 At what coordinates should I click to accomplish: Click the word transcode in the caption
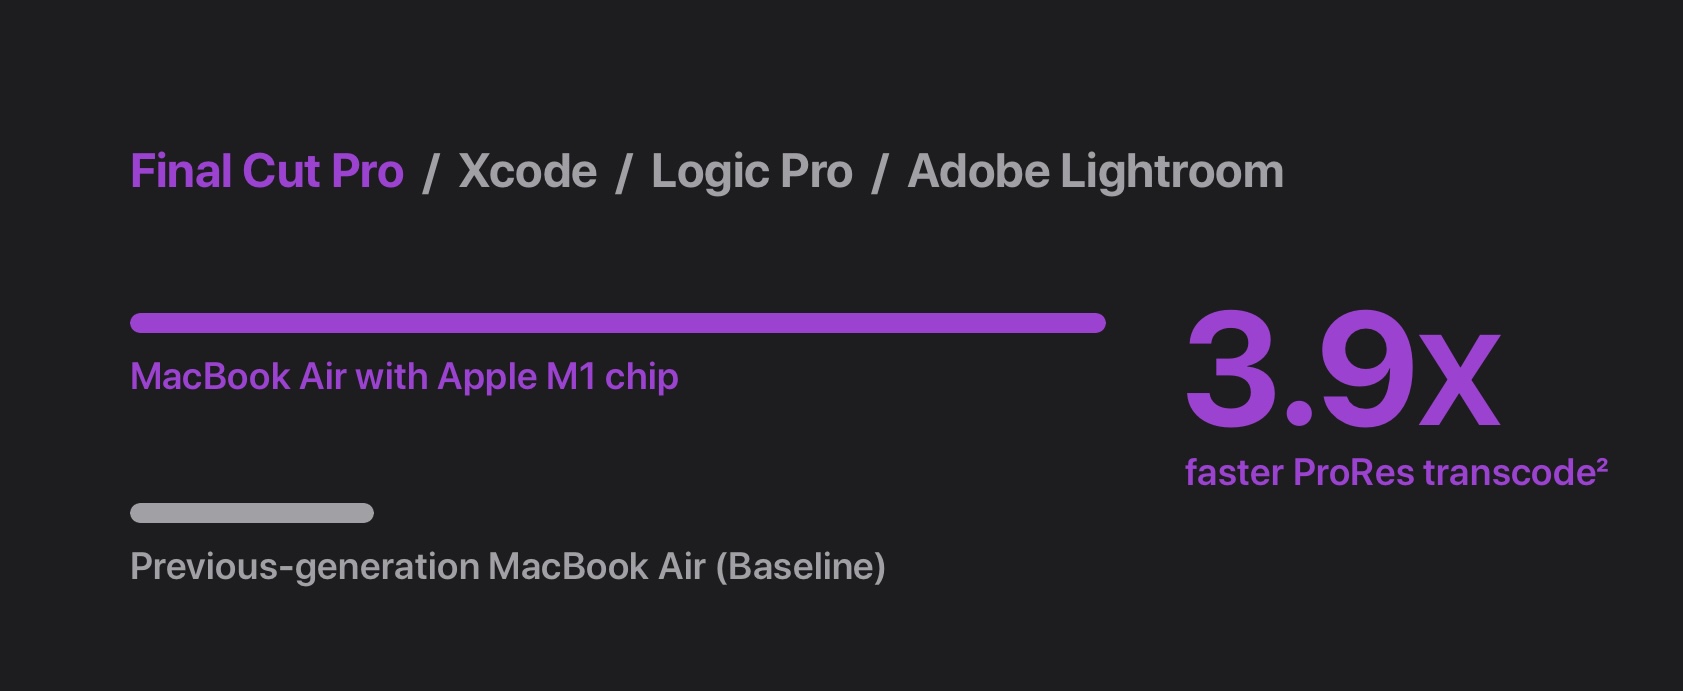1509,472
